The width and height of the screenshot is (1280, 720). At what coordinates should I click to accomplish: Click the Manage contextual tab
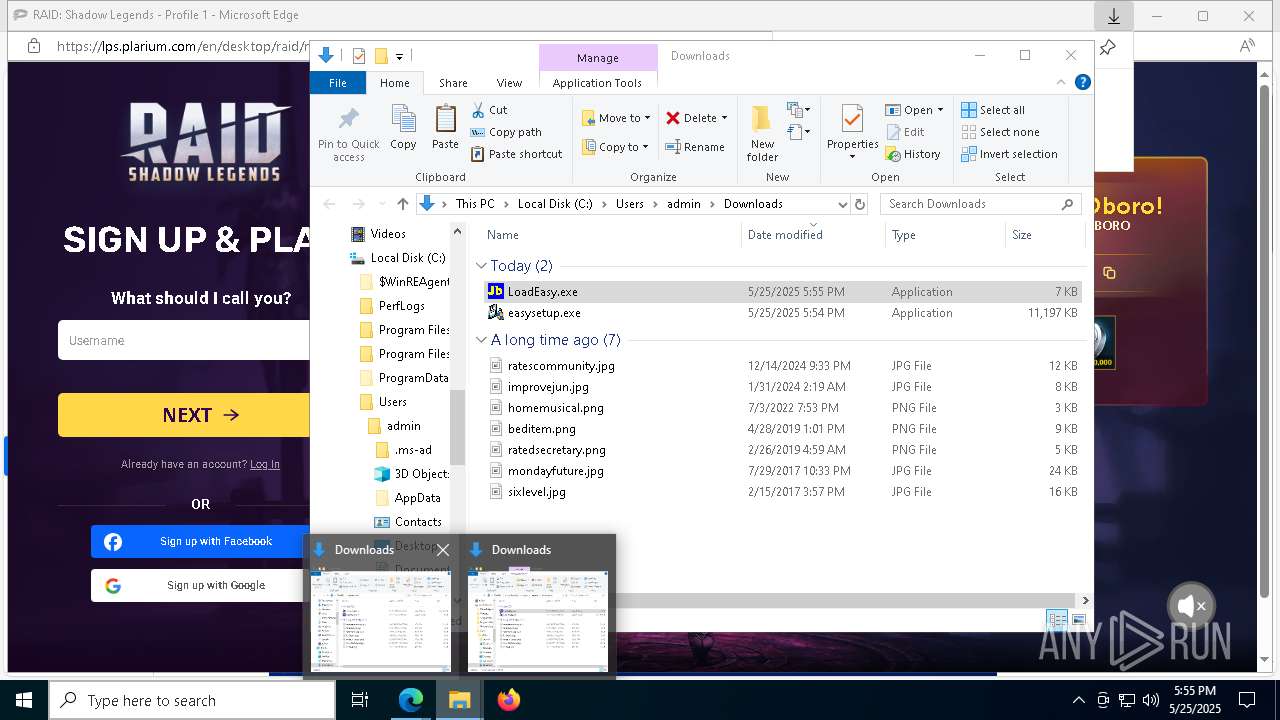[x=597, y=58]
